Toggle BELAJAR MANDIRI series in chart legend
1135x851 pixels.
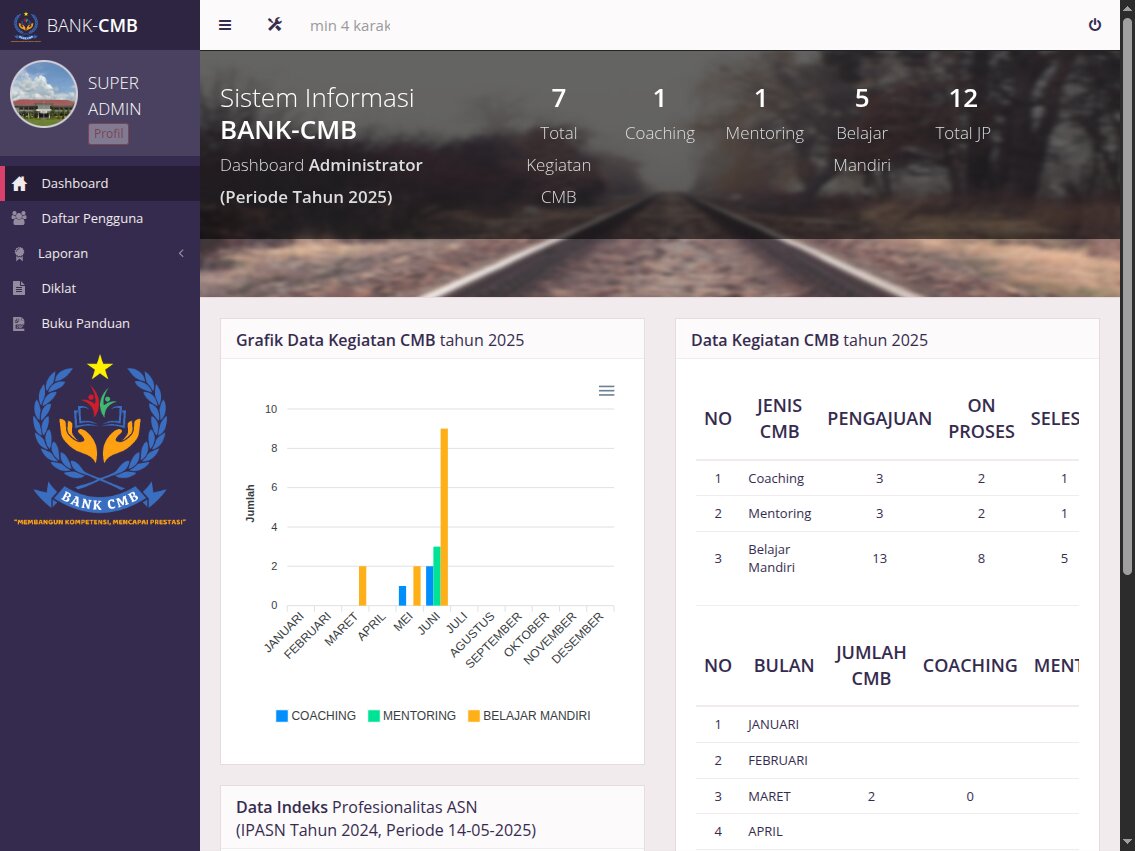click(x=529, y=716)
